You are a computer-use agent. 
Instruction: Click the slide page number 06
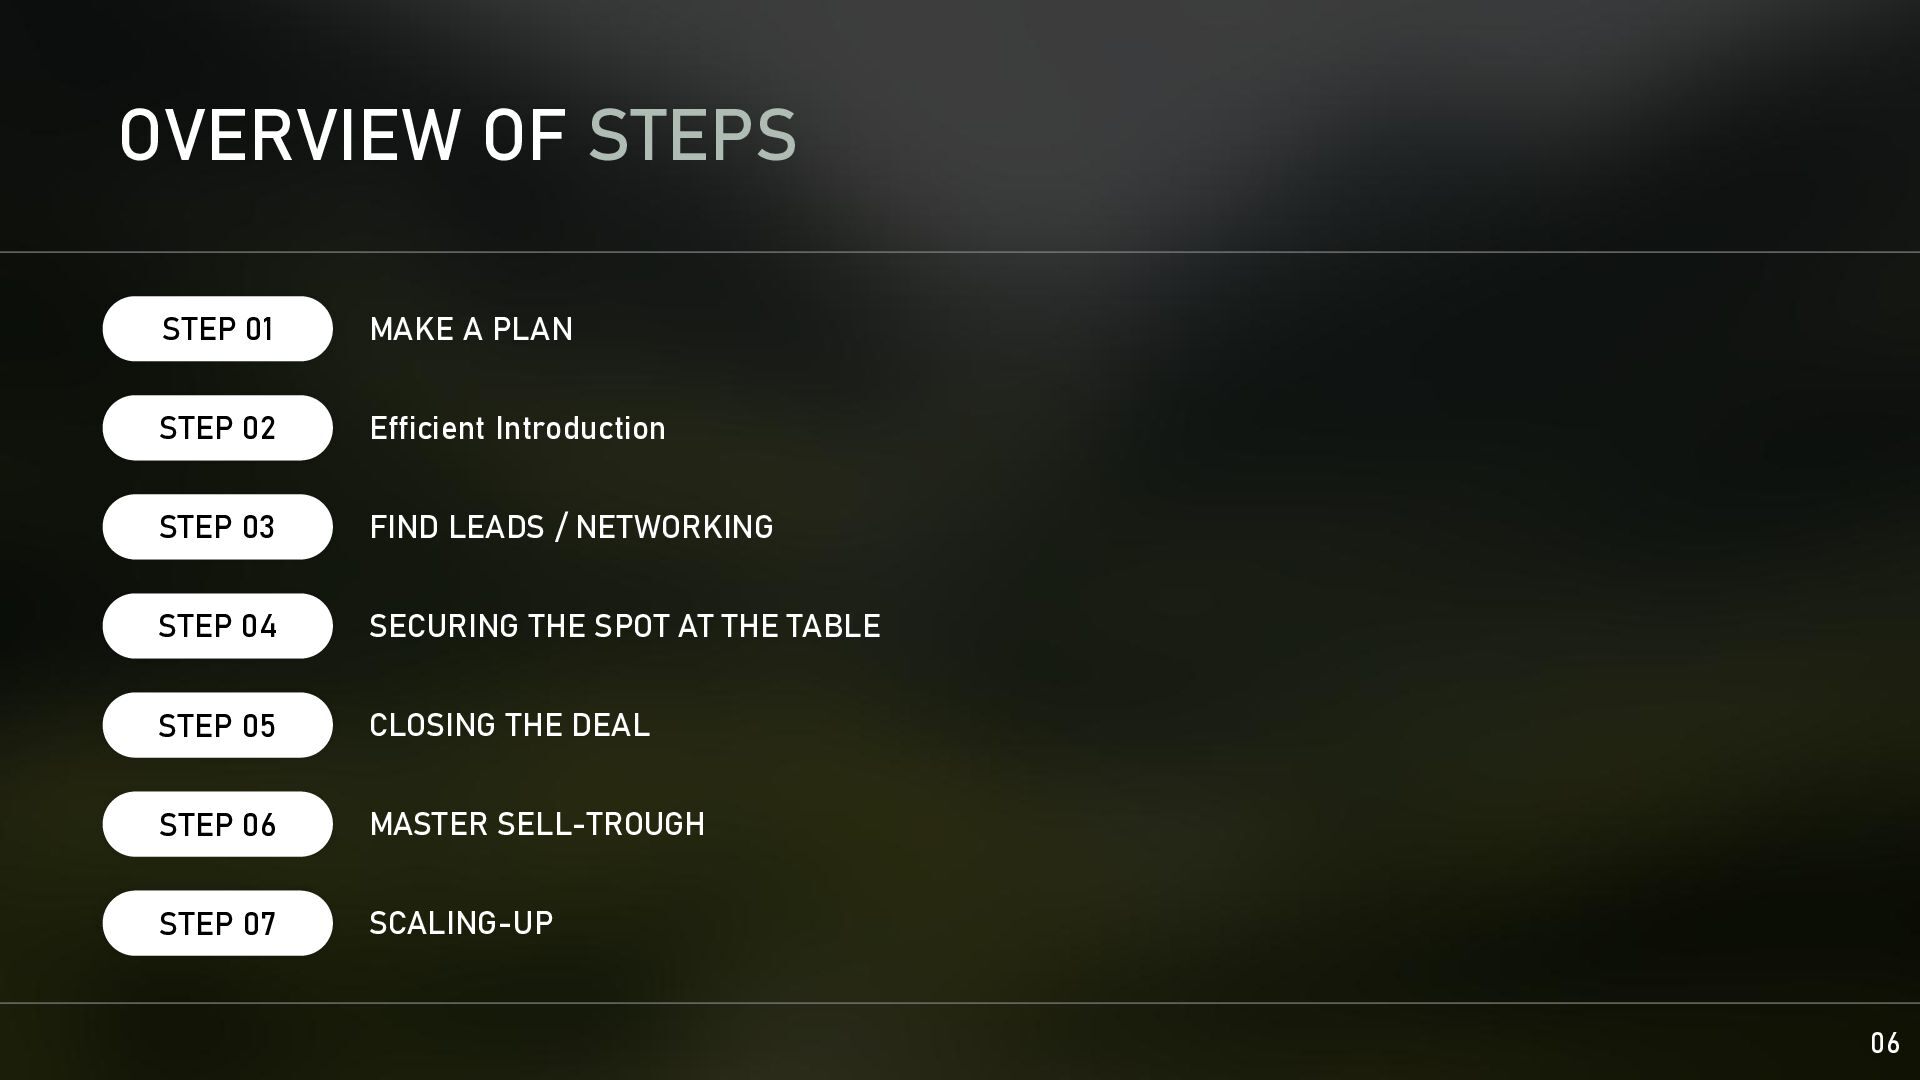(1885, 1043)
